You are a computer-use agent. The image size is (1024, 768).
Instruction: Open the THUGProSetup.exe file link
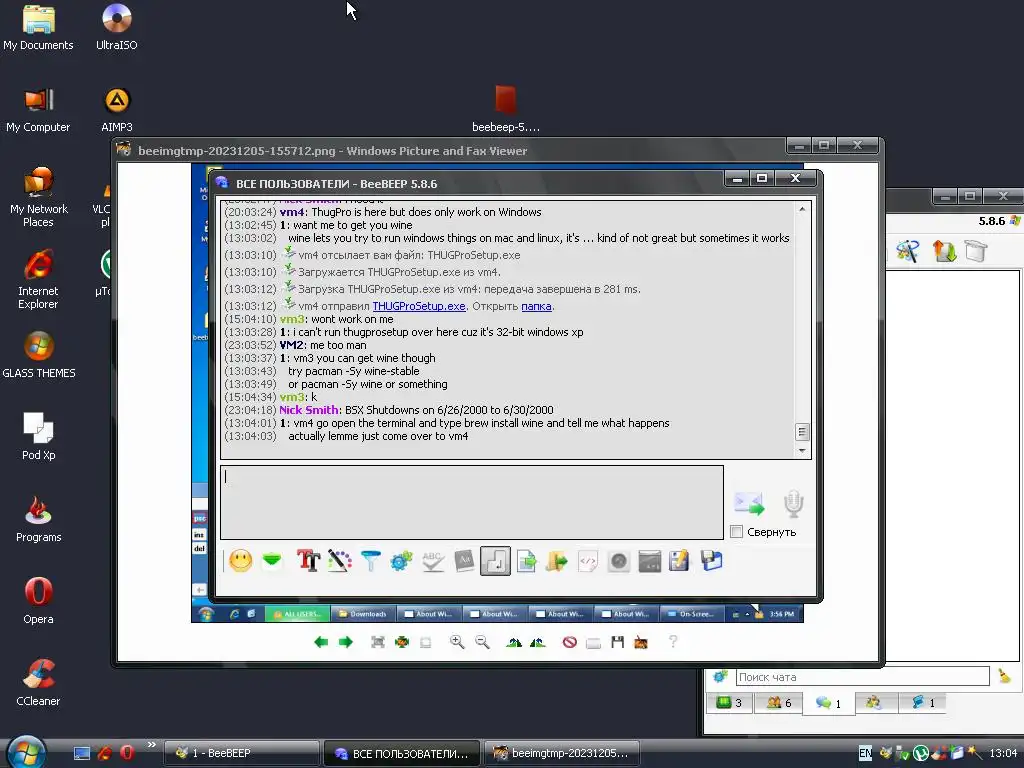419,306
